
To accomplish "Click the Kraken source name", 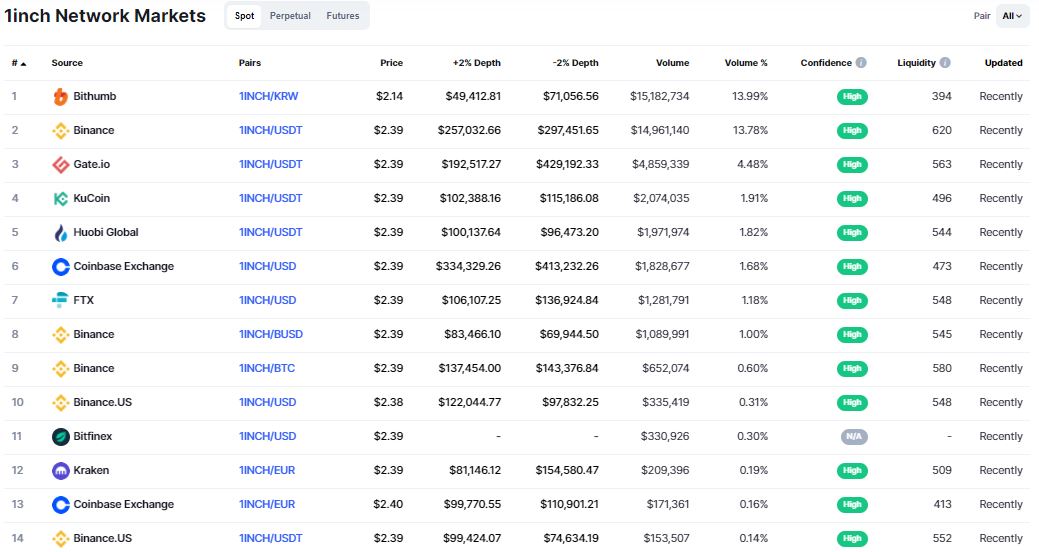I will (x=91, y=470).
